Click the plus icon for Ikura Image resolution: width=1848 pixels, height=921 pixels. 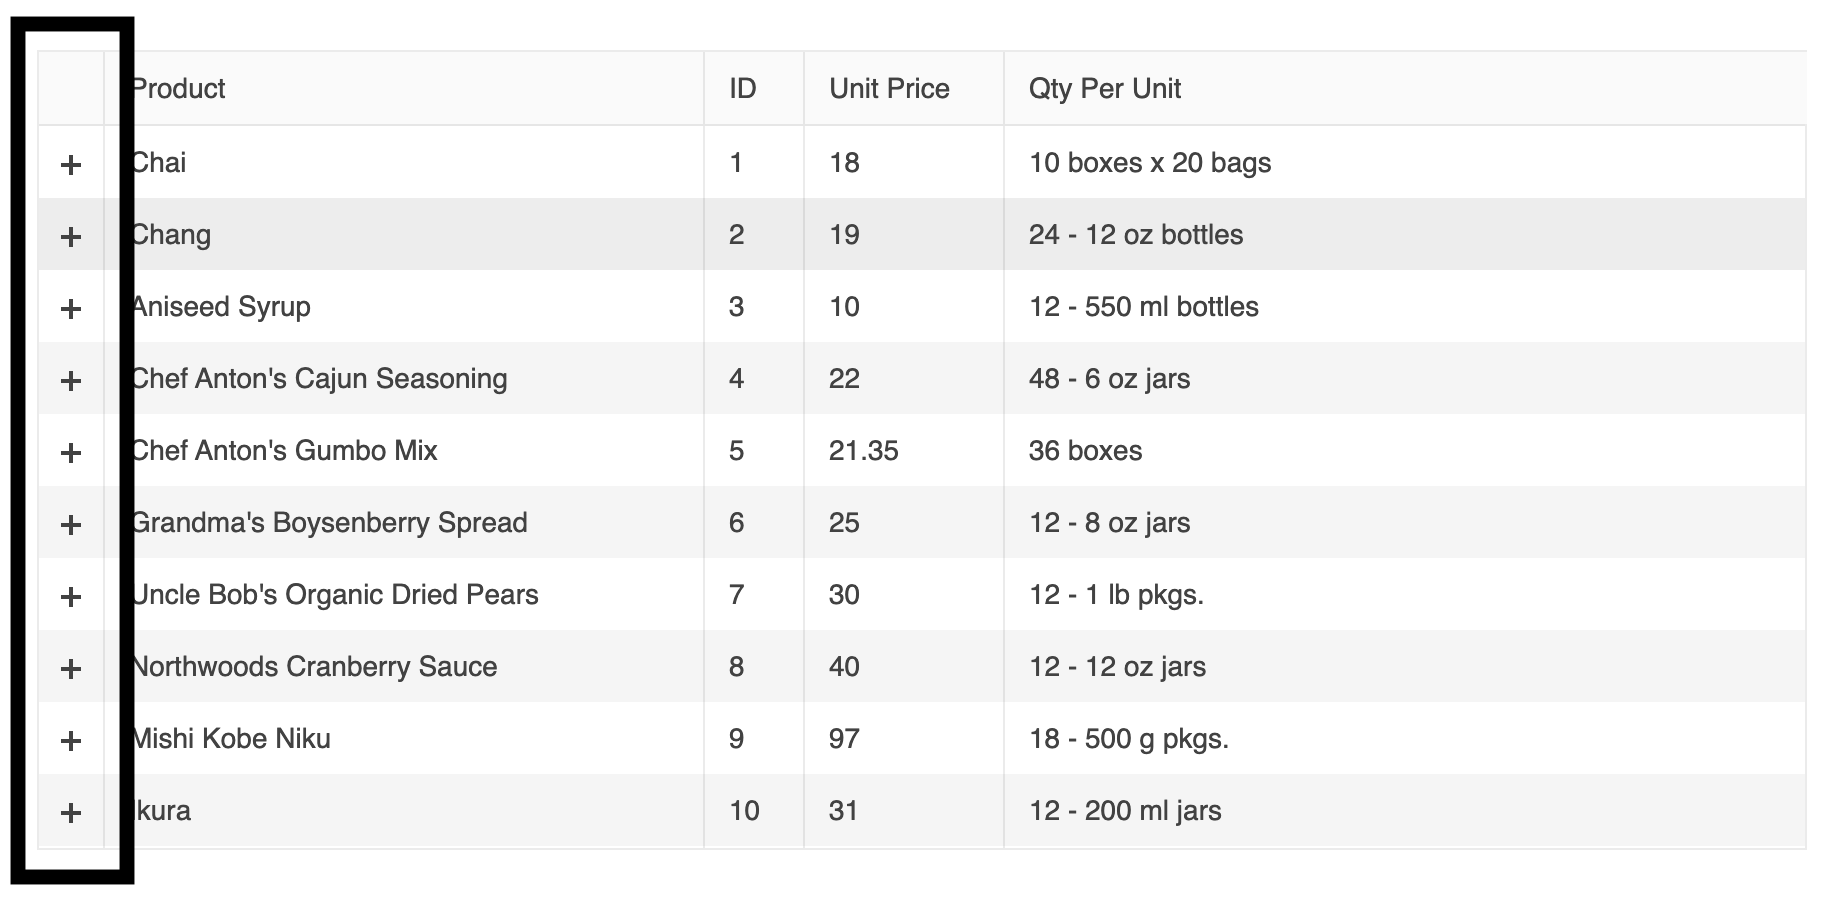(71, 812)
